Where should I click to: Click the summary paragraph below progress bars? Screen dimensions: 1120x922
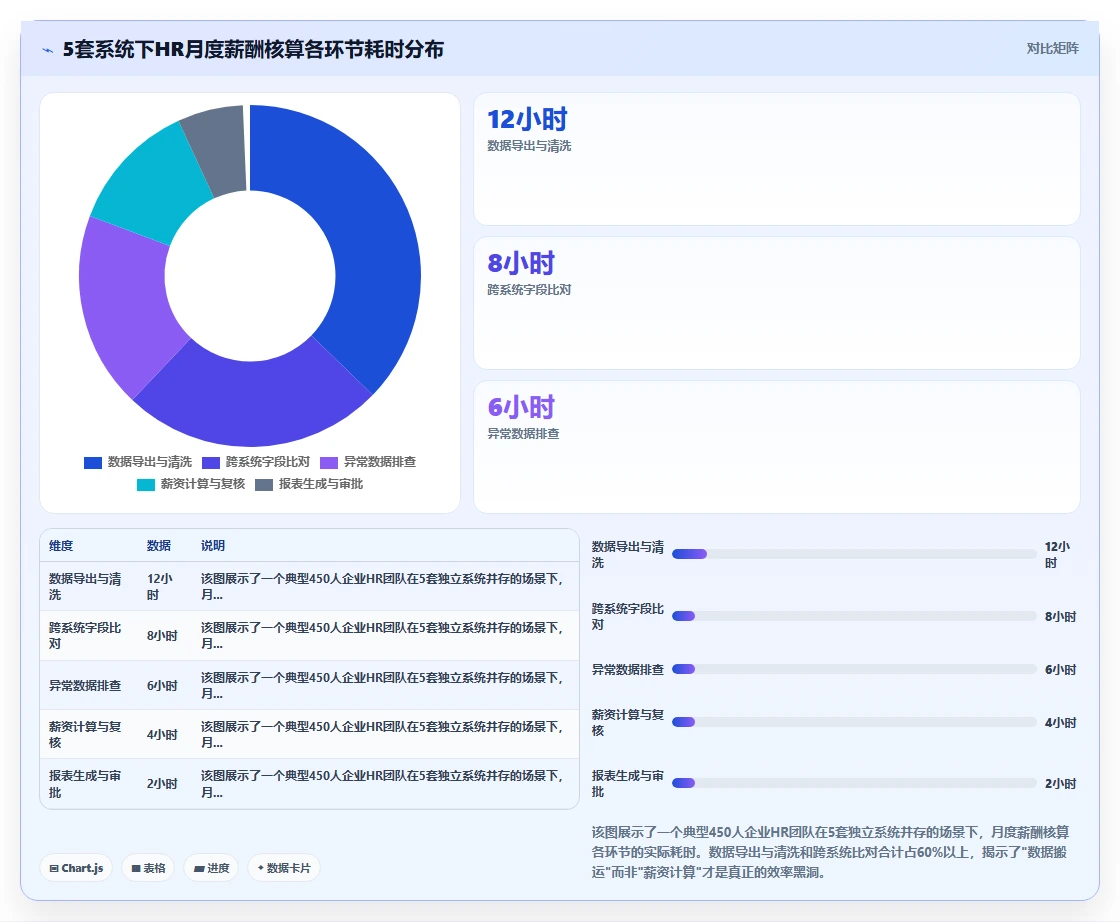click(831, 852)
